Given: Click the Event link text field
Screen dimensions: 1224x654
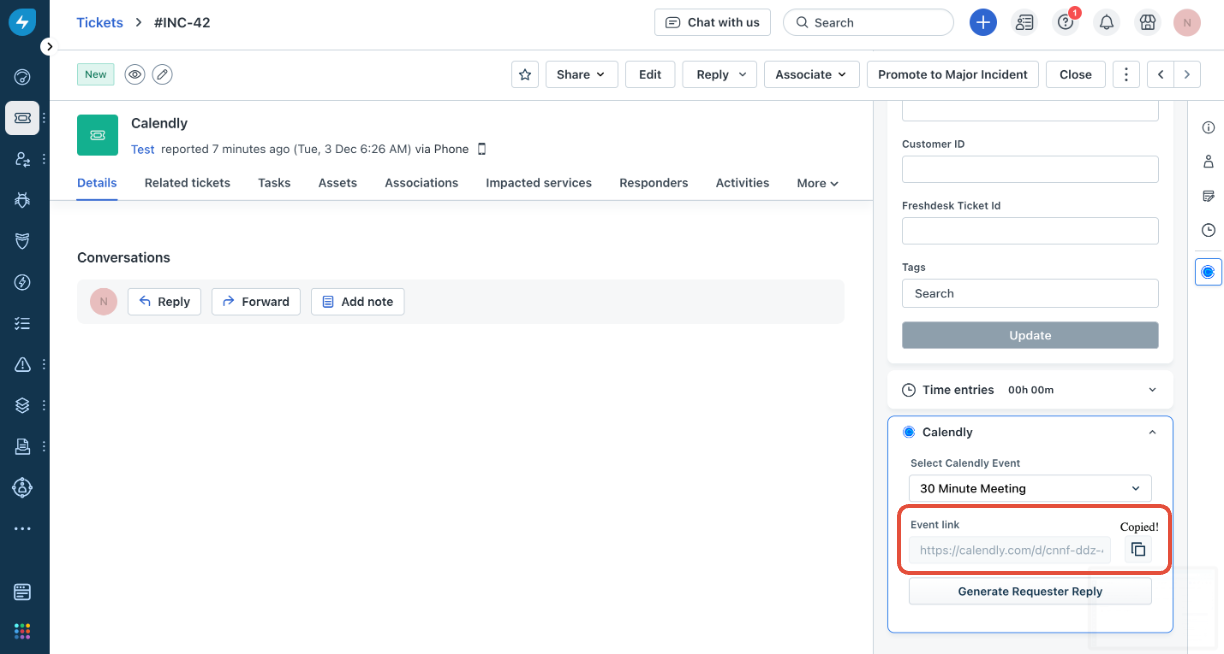Looking at the screenshot, I should [x=1010, y=550].
